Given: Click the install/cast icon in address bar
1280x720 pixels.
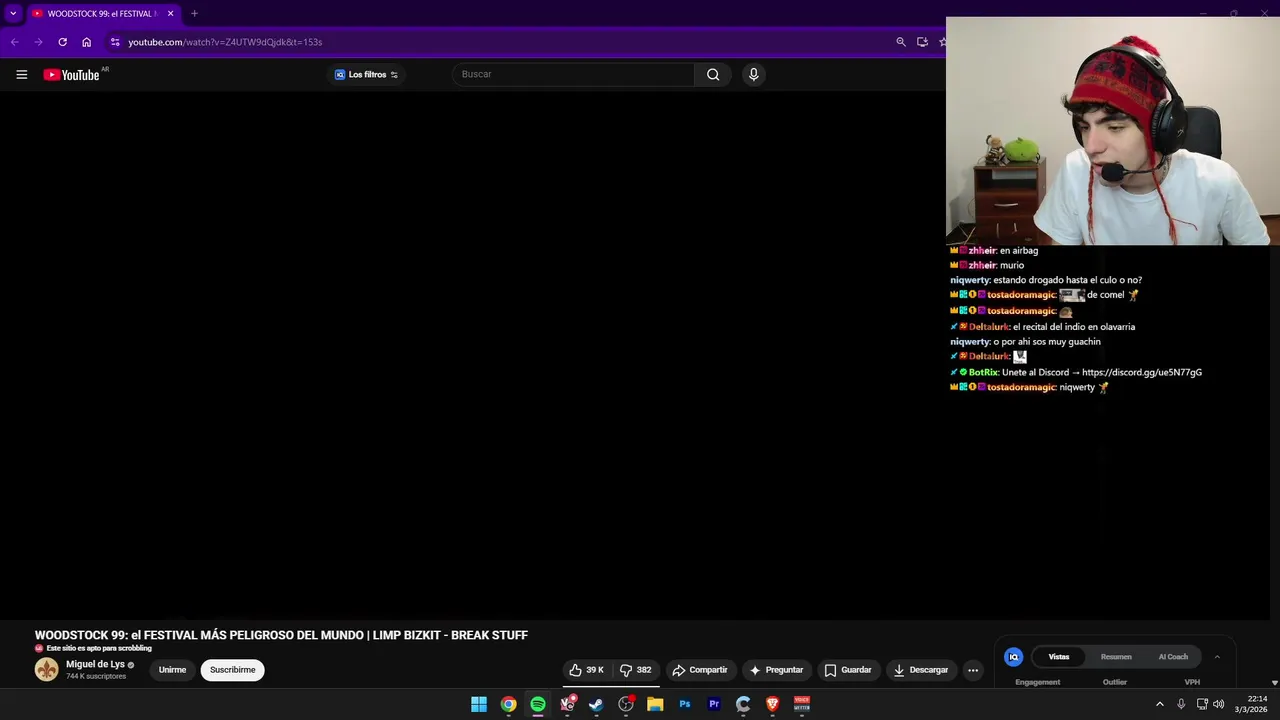Looking at the screenshot, I should 922,42.
